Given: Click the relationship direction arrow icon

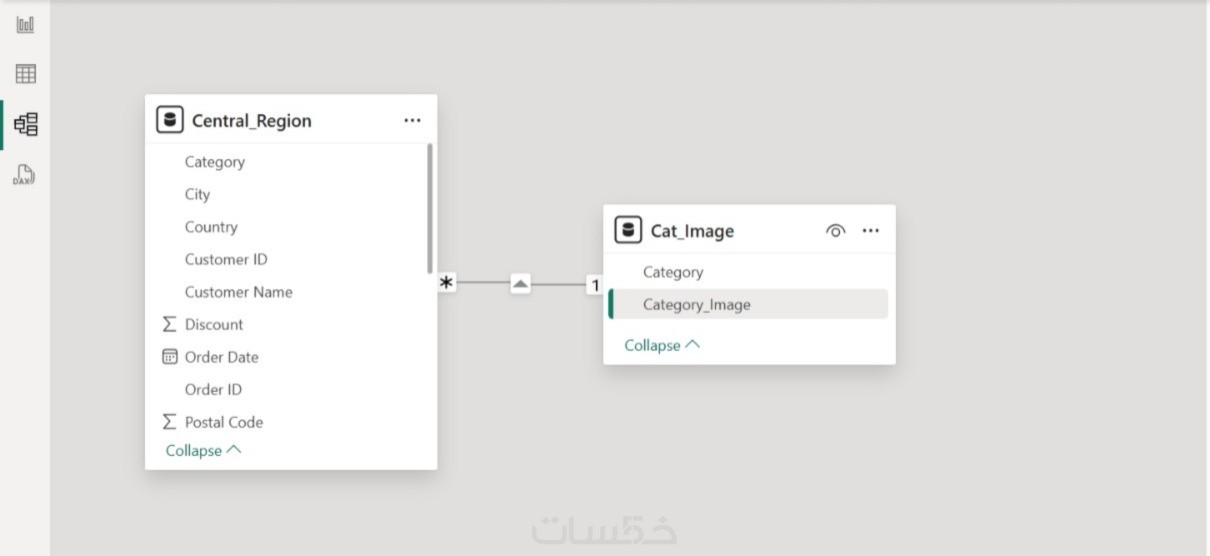Looking at the screenshot, I should [520, 284].
